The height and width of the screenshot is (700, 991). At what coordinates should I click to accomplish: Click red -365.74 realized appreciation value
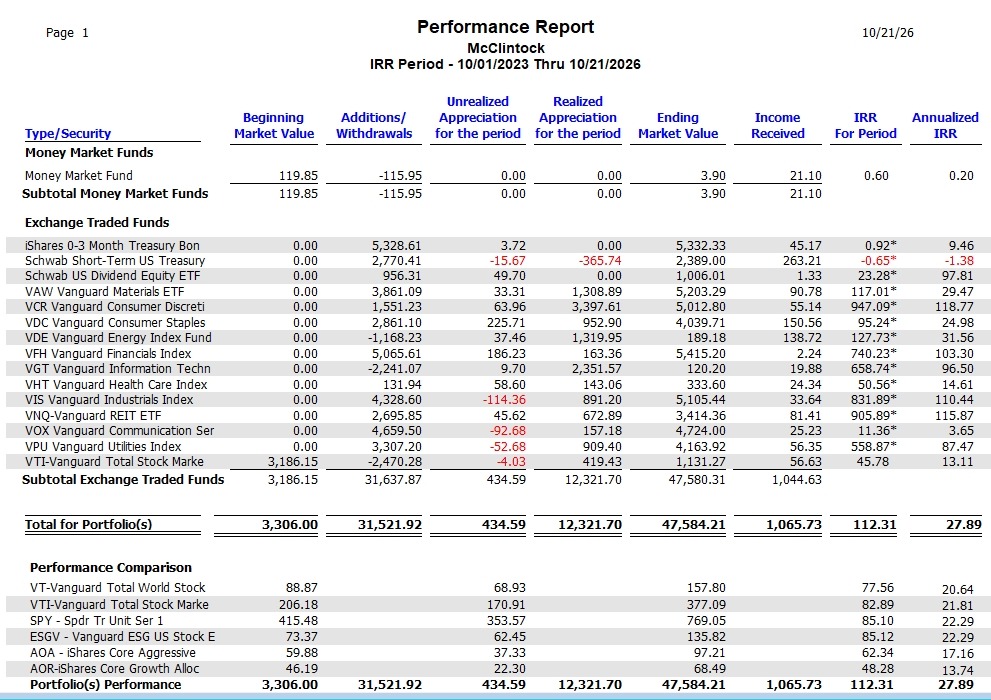599,260
